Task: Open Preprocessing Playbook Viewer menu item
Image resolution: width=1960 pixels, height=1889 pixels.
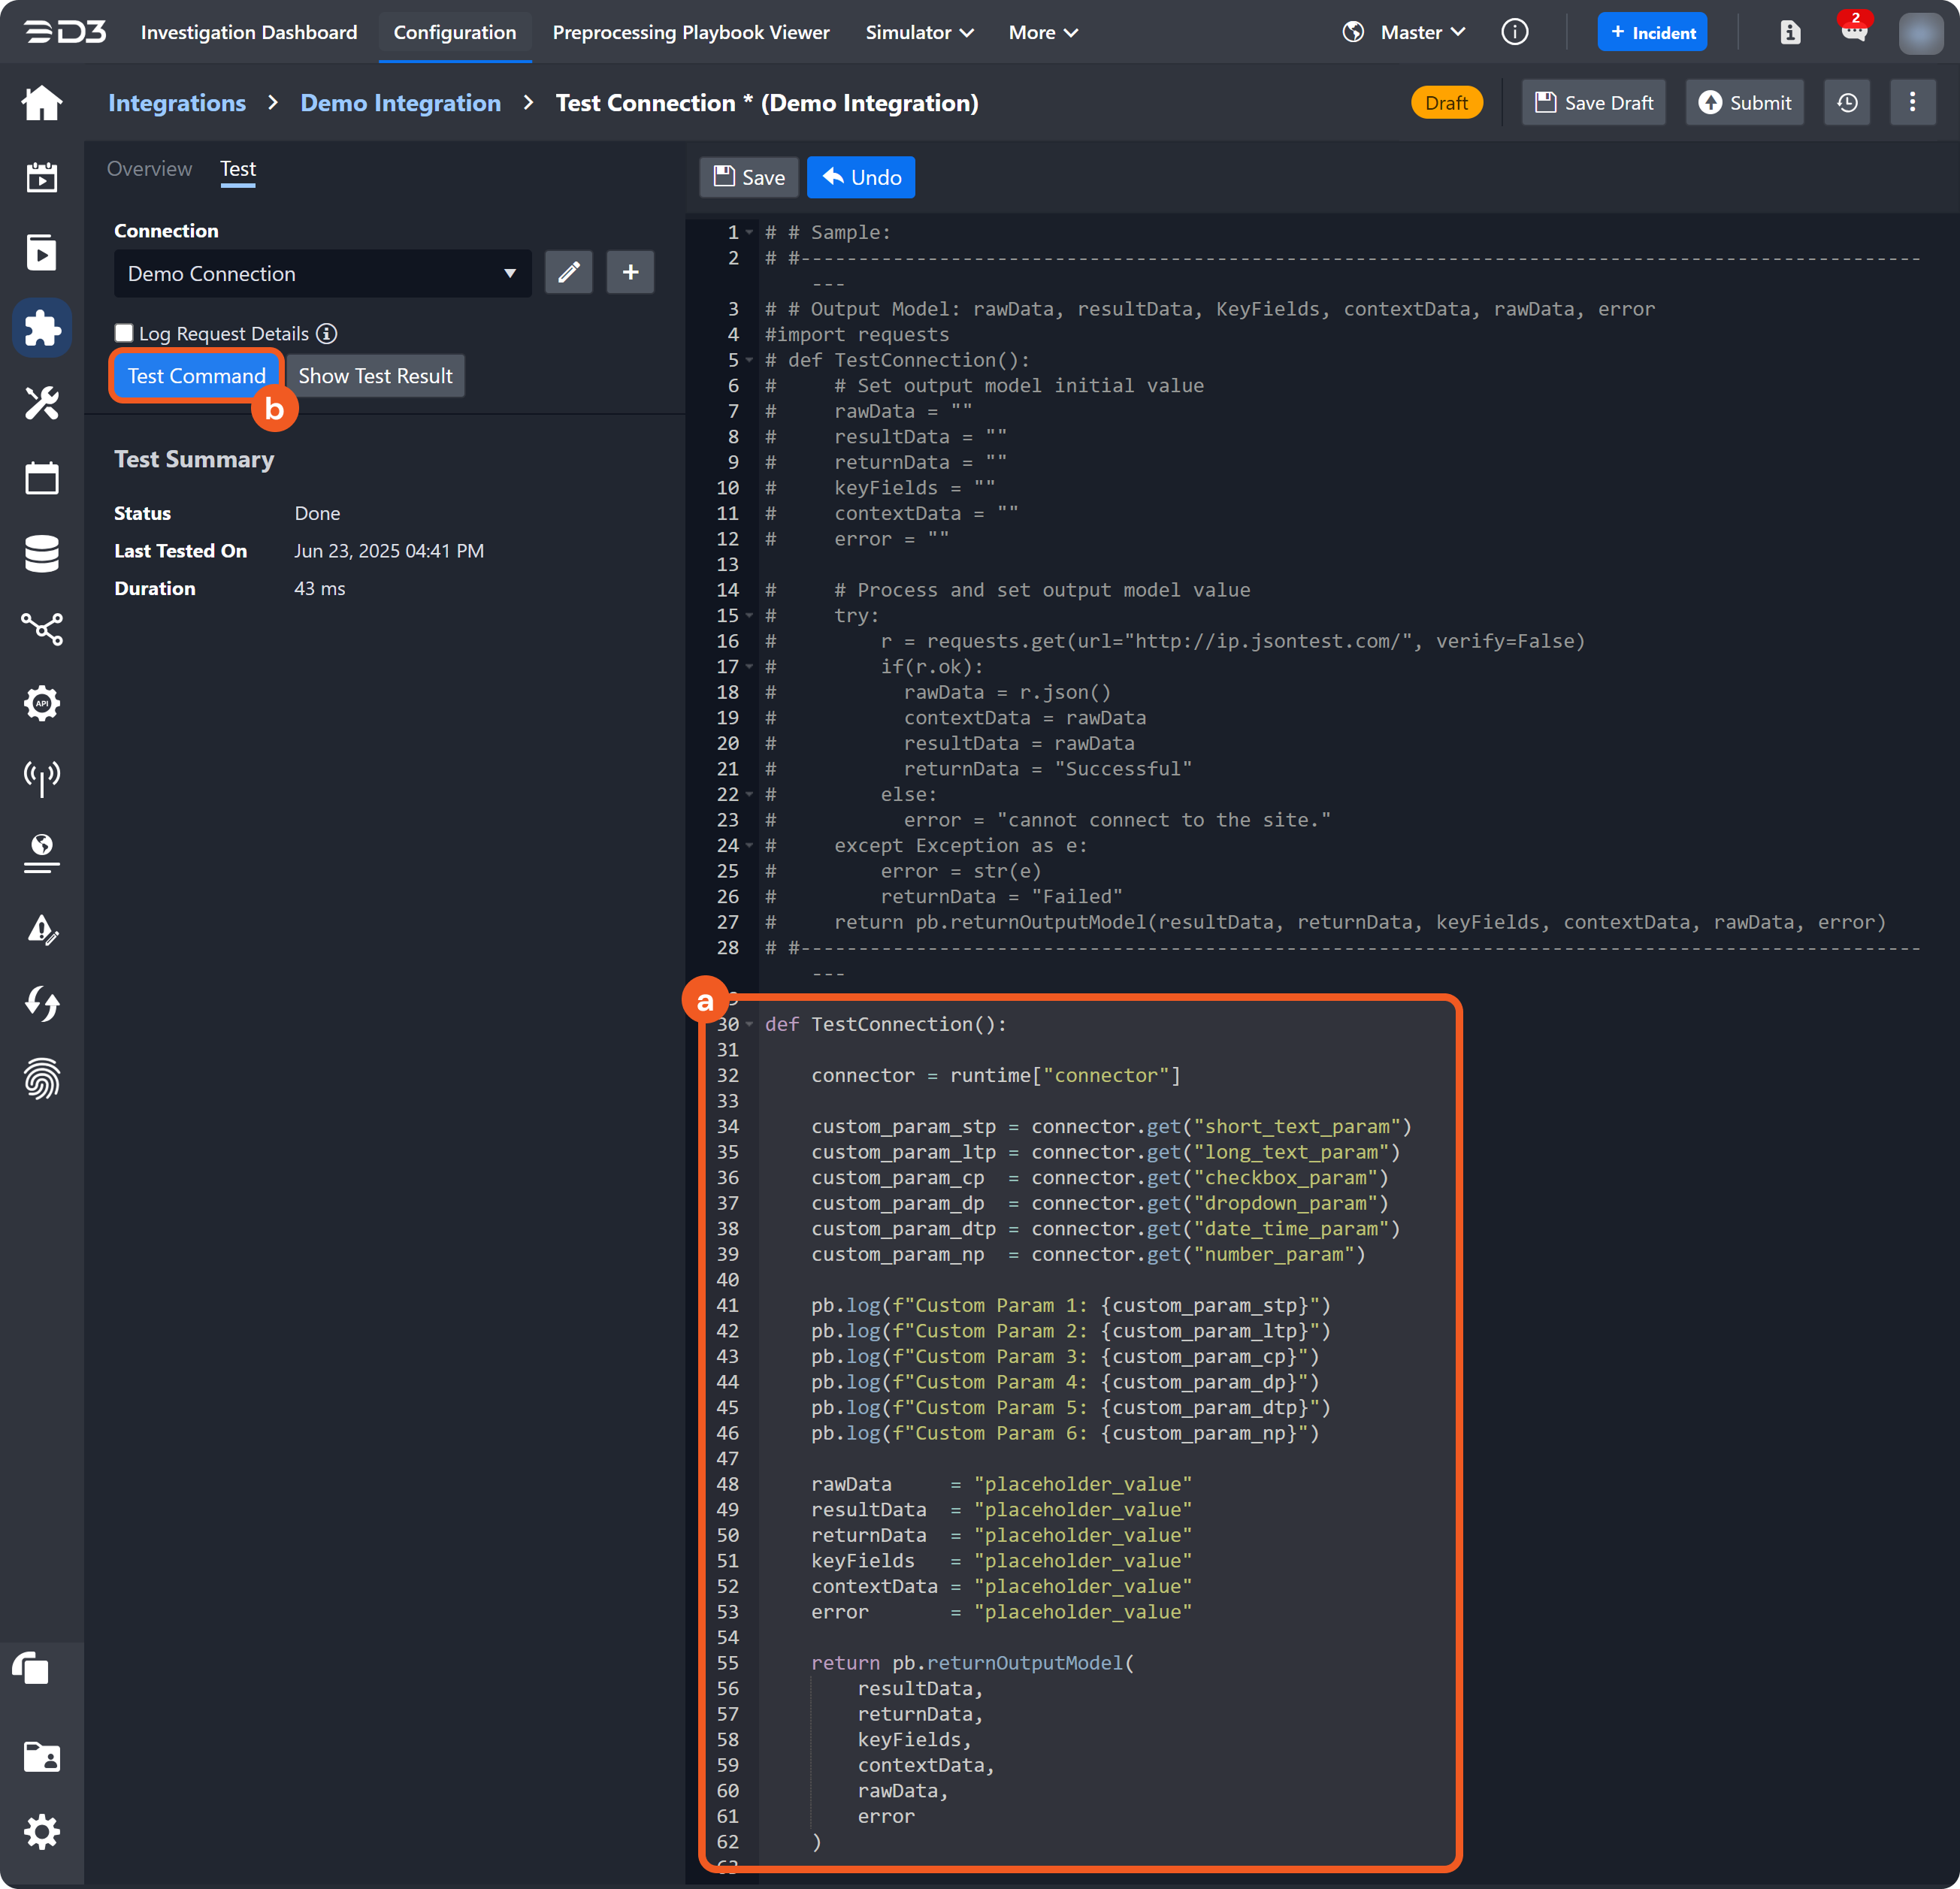Action: click(x=691, y=33)
